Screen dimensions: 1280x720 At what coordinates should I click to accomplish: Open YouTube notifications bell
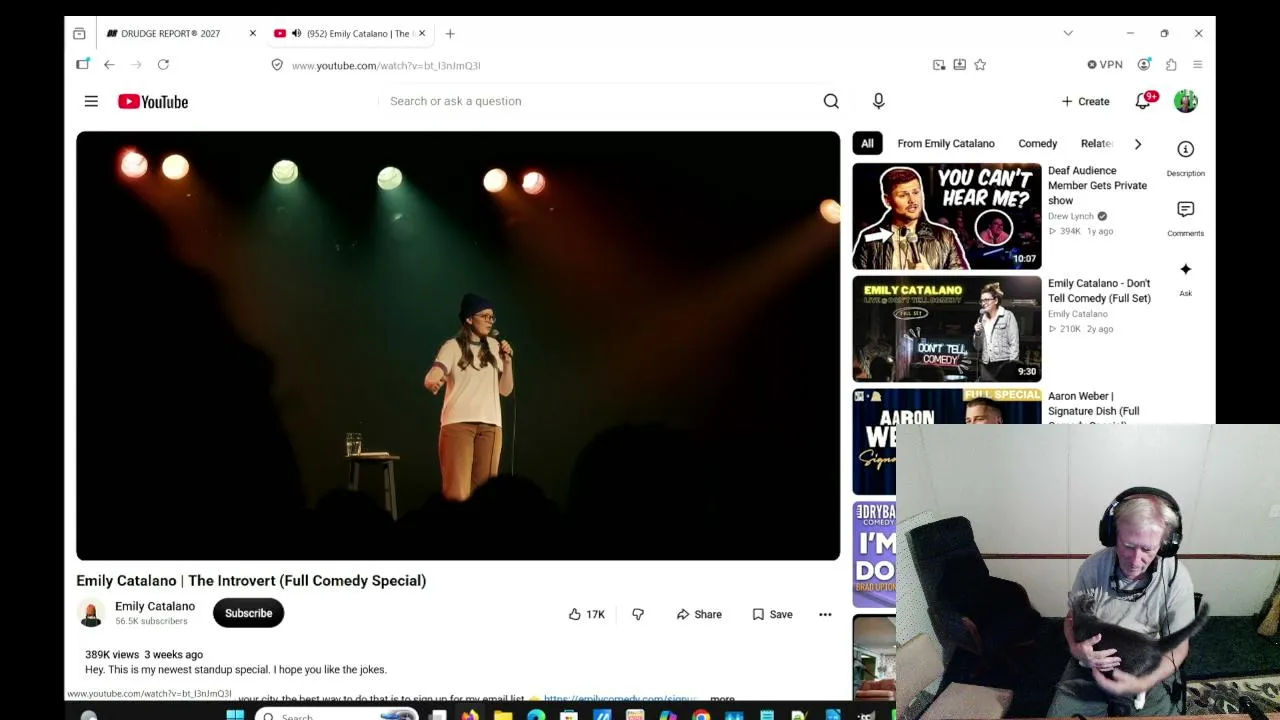pos(1144,101)
